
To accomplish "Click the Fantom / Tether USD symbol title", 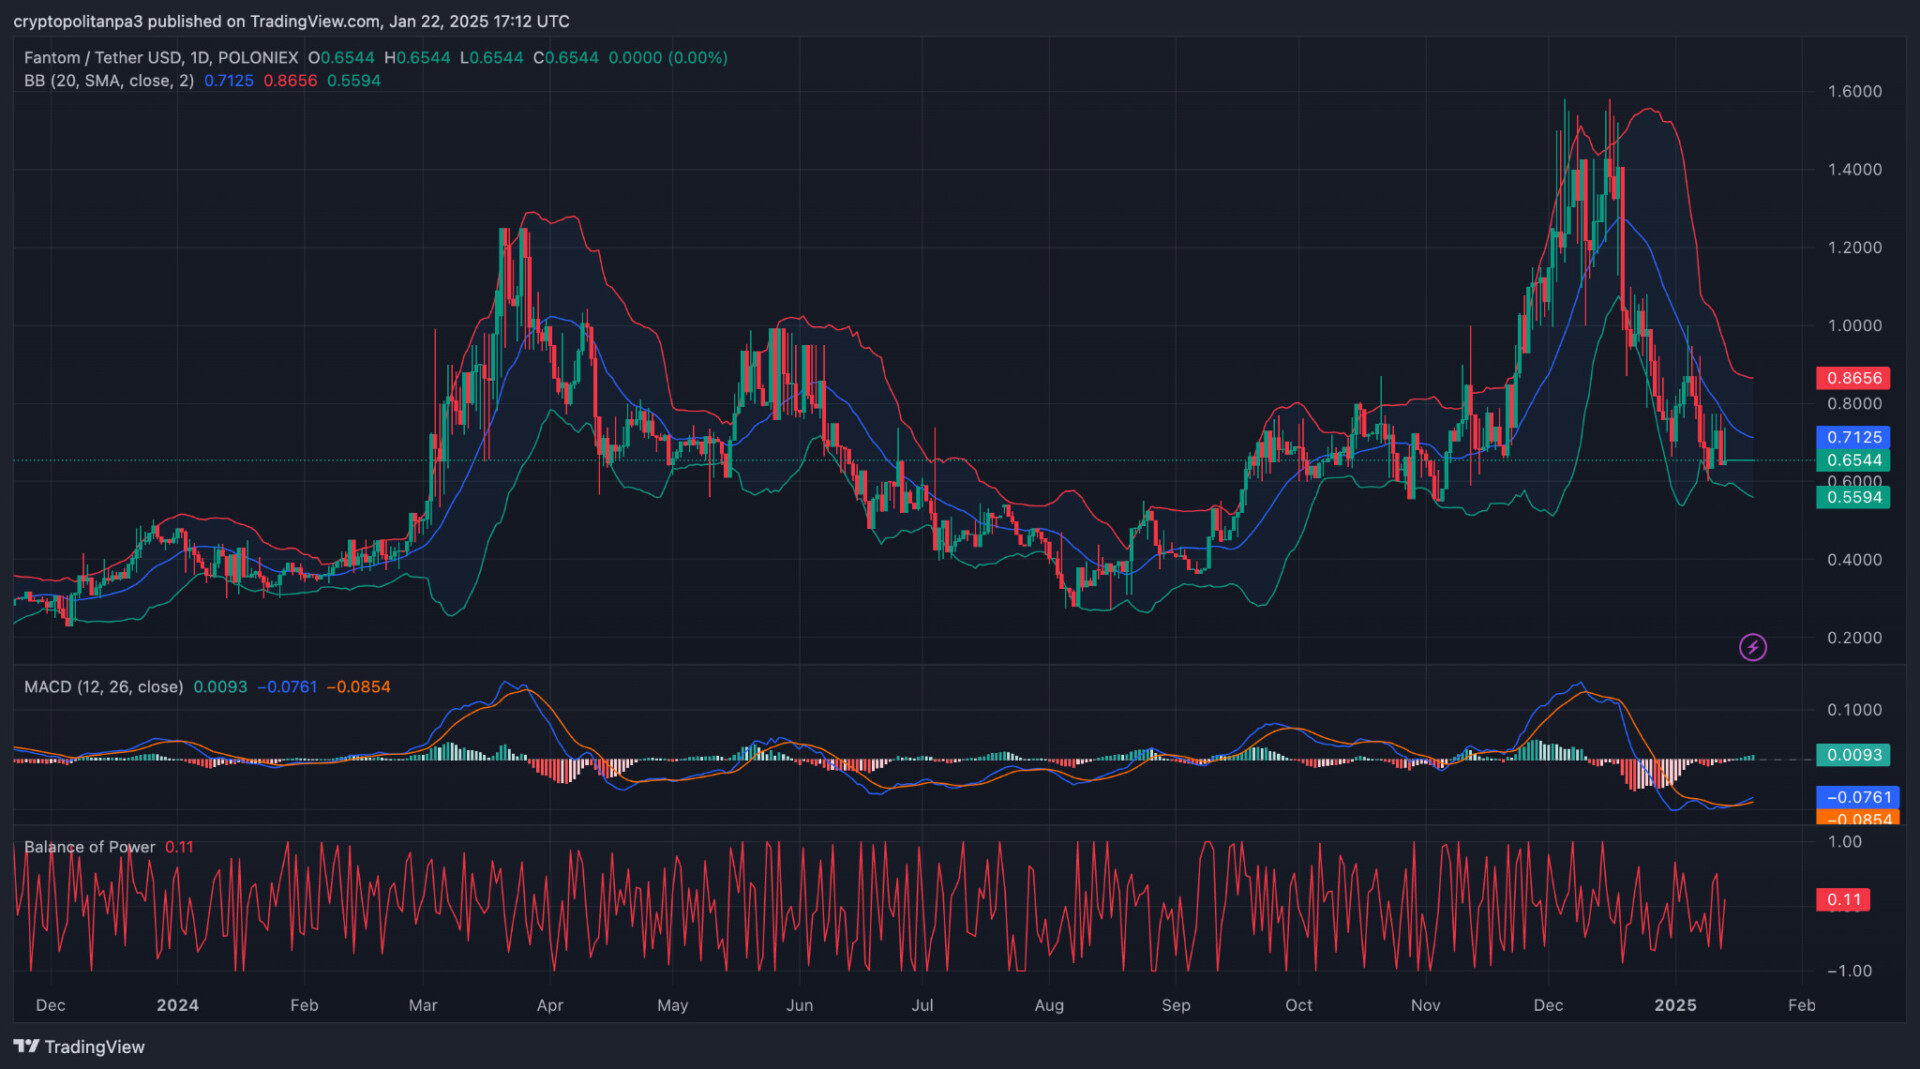I will coord(160,58).
